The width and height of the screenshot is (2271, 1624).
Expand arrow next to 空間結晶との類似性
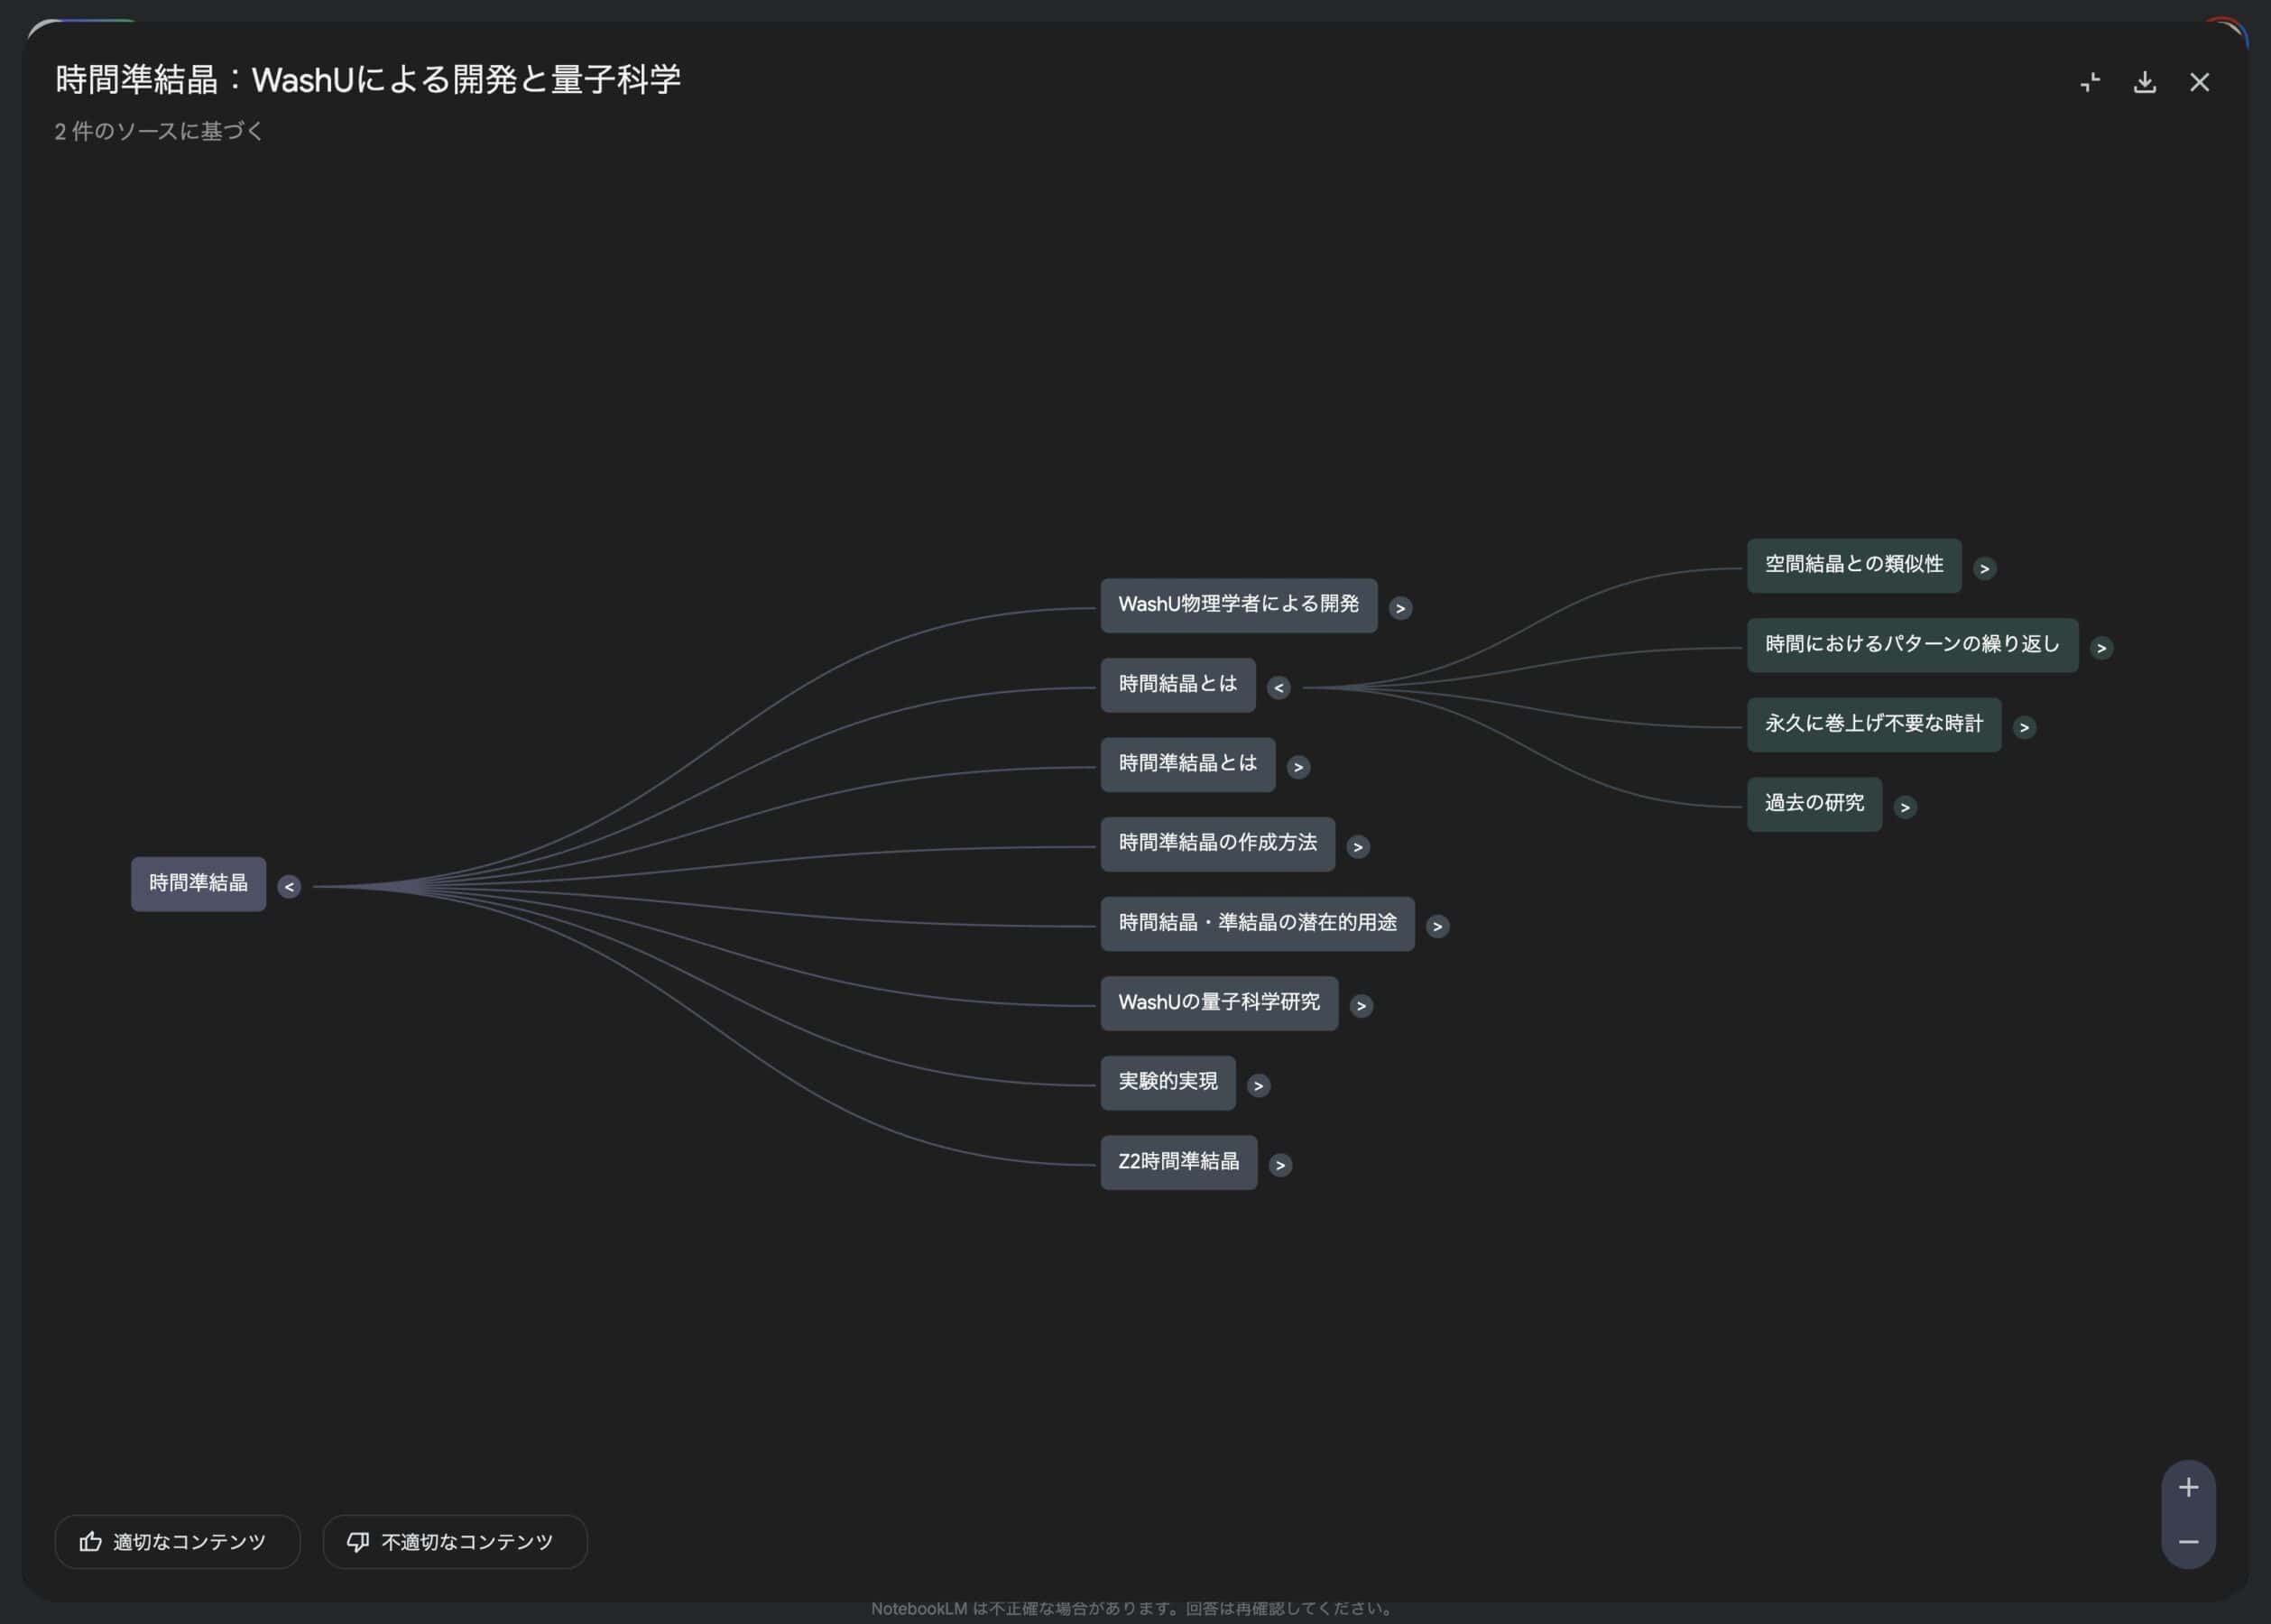(1984, 568)
